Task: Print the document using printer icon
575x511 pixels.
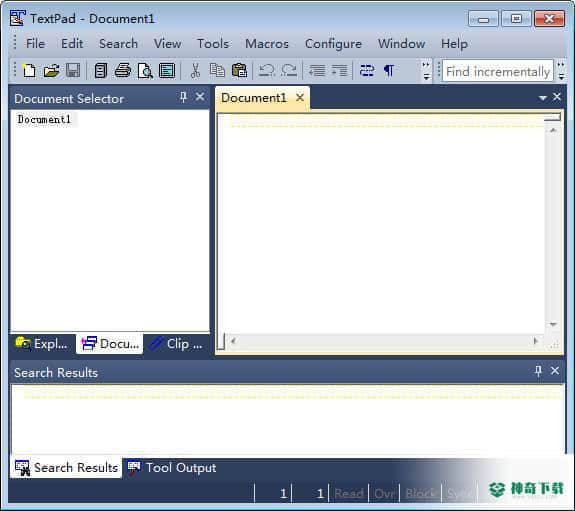Action: coord(122,70)
